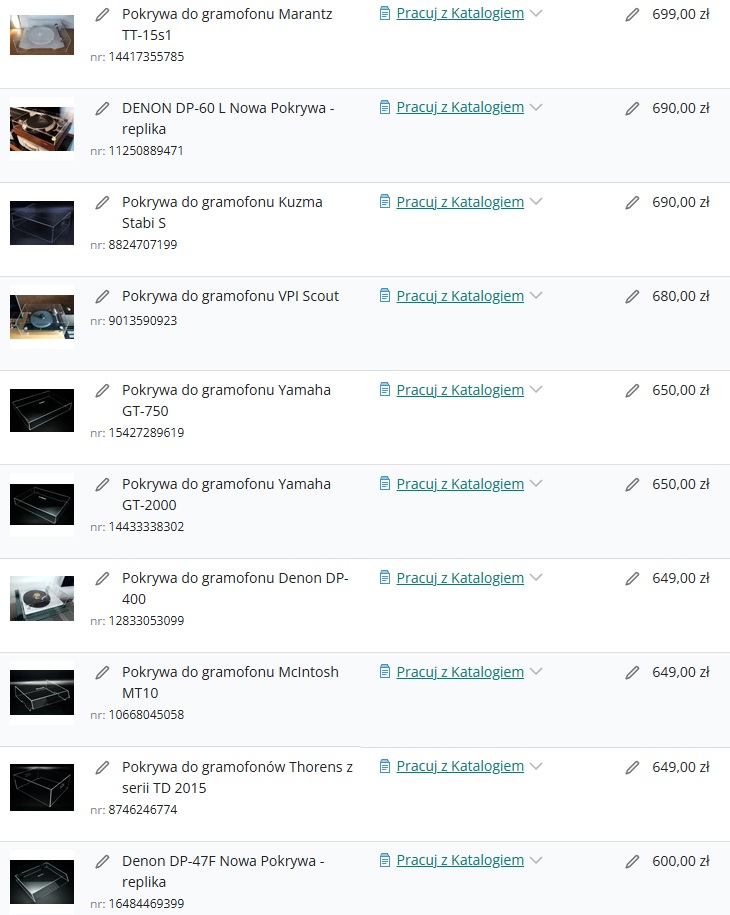
Task: Click title edit pencil for DENON DP-60 L
Action: point(102,109)
